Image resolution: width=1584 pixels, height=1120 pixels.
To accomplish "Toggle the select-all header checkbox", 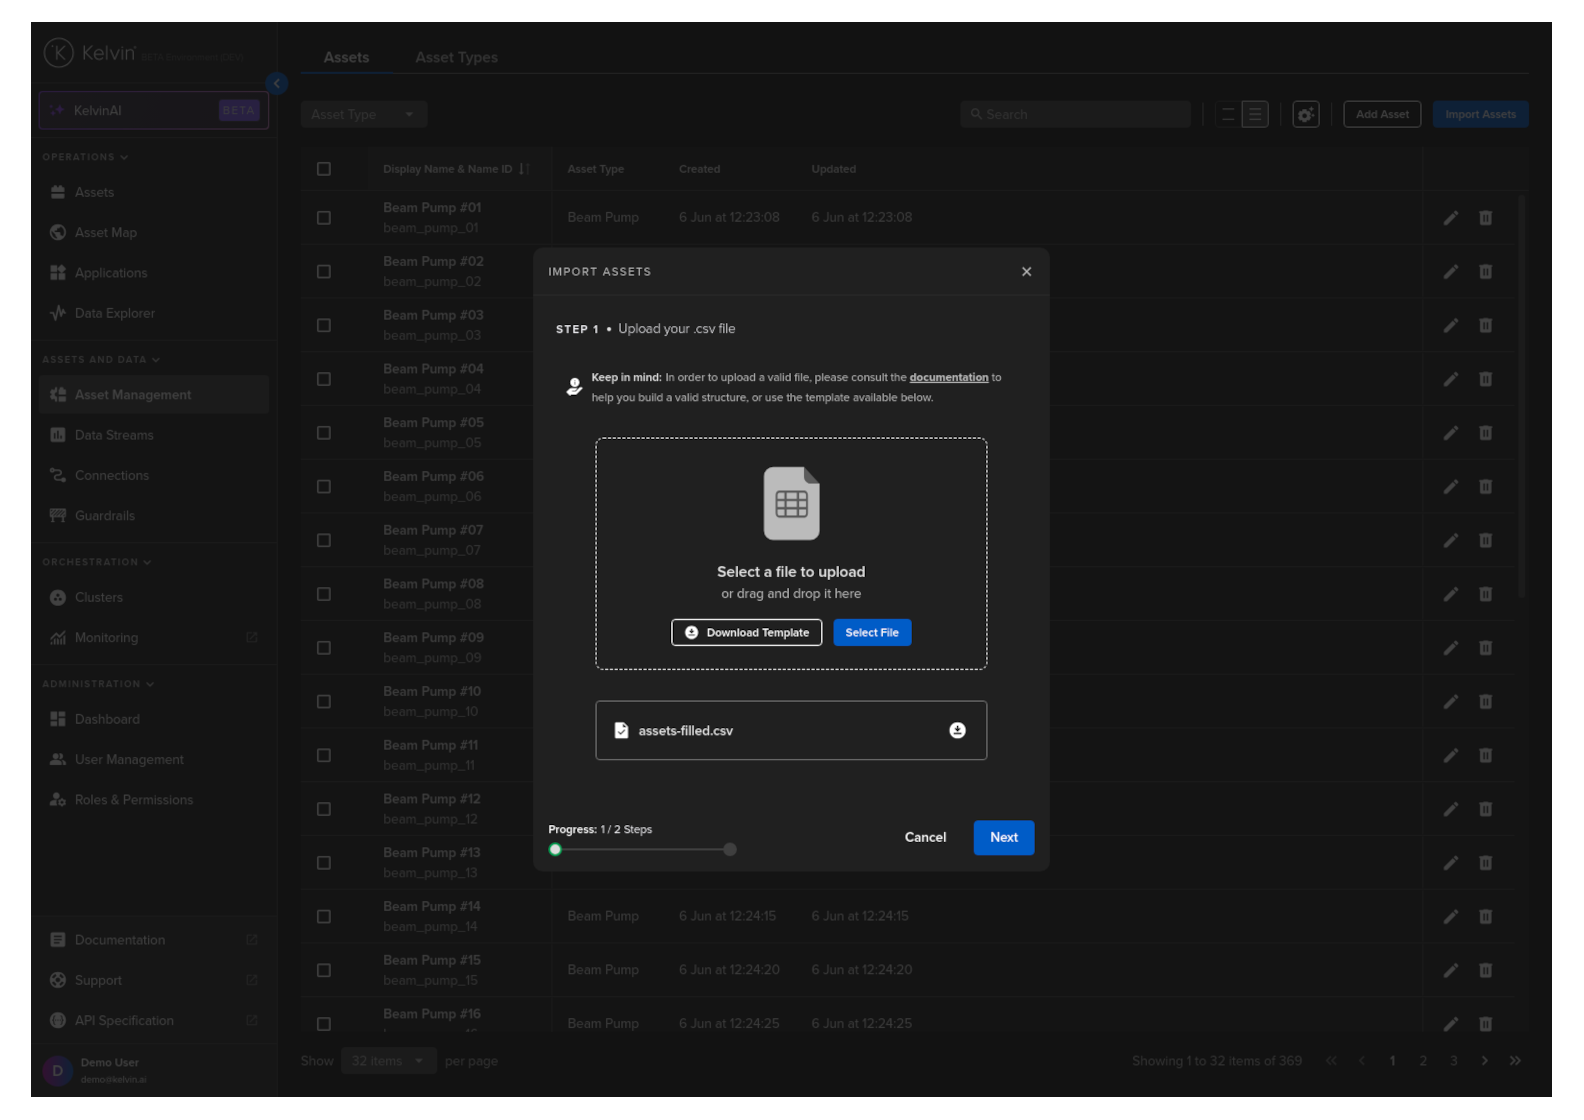I will pos(324,169).
